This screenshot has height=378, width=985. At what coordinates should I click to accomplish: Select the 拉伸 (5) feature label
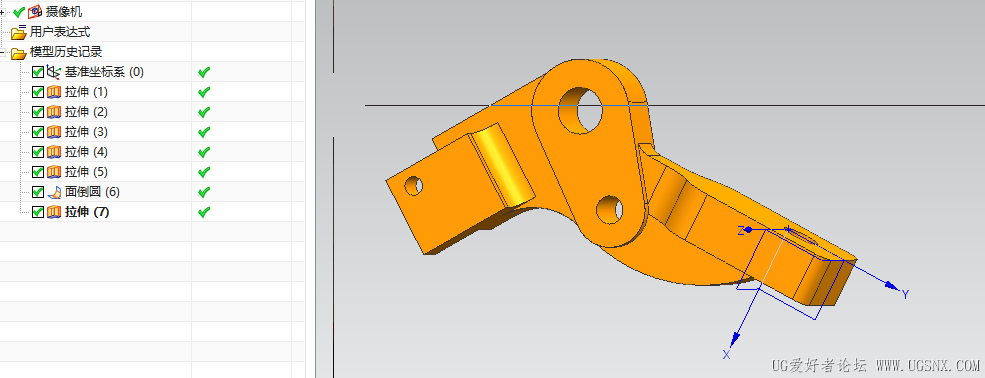pos(87,172)
